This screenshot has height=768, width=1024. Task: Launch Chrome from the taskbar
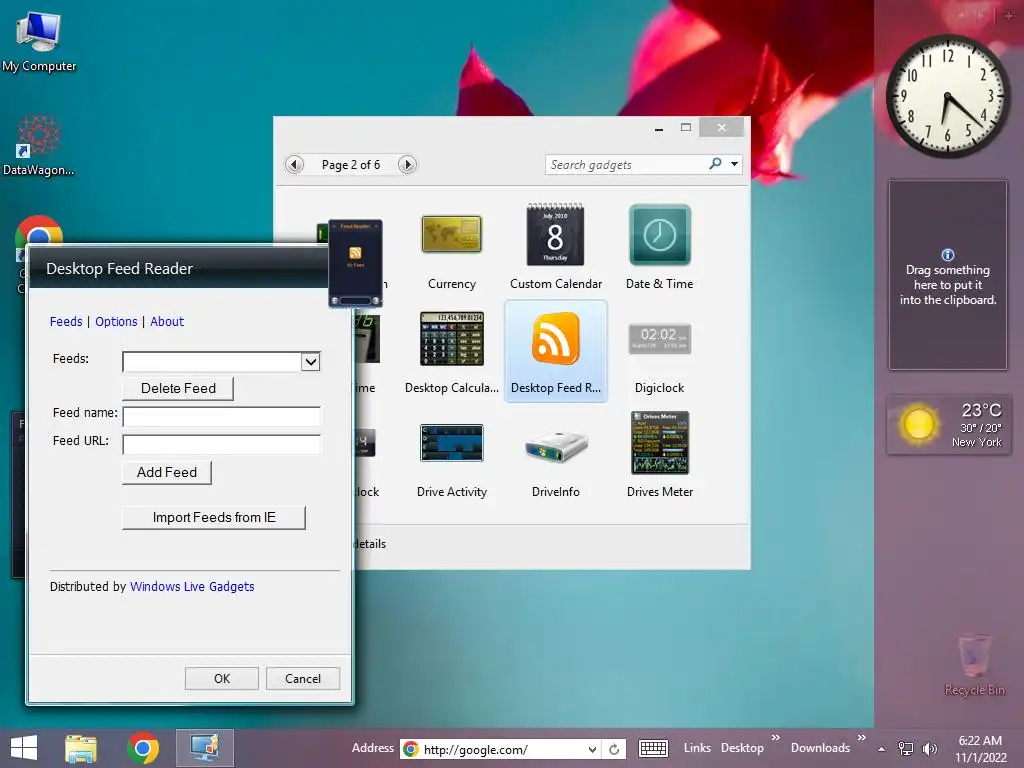click(143, 748)
